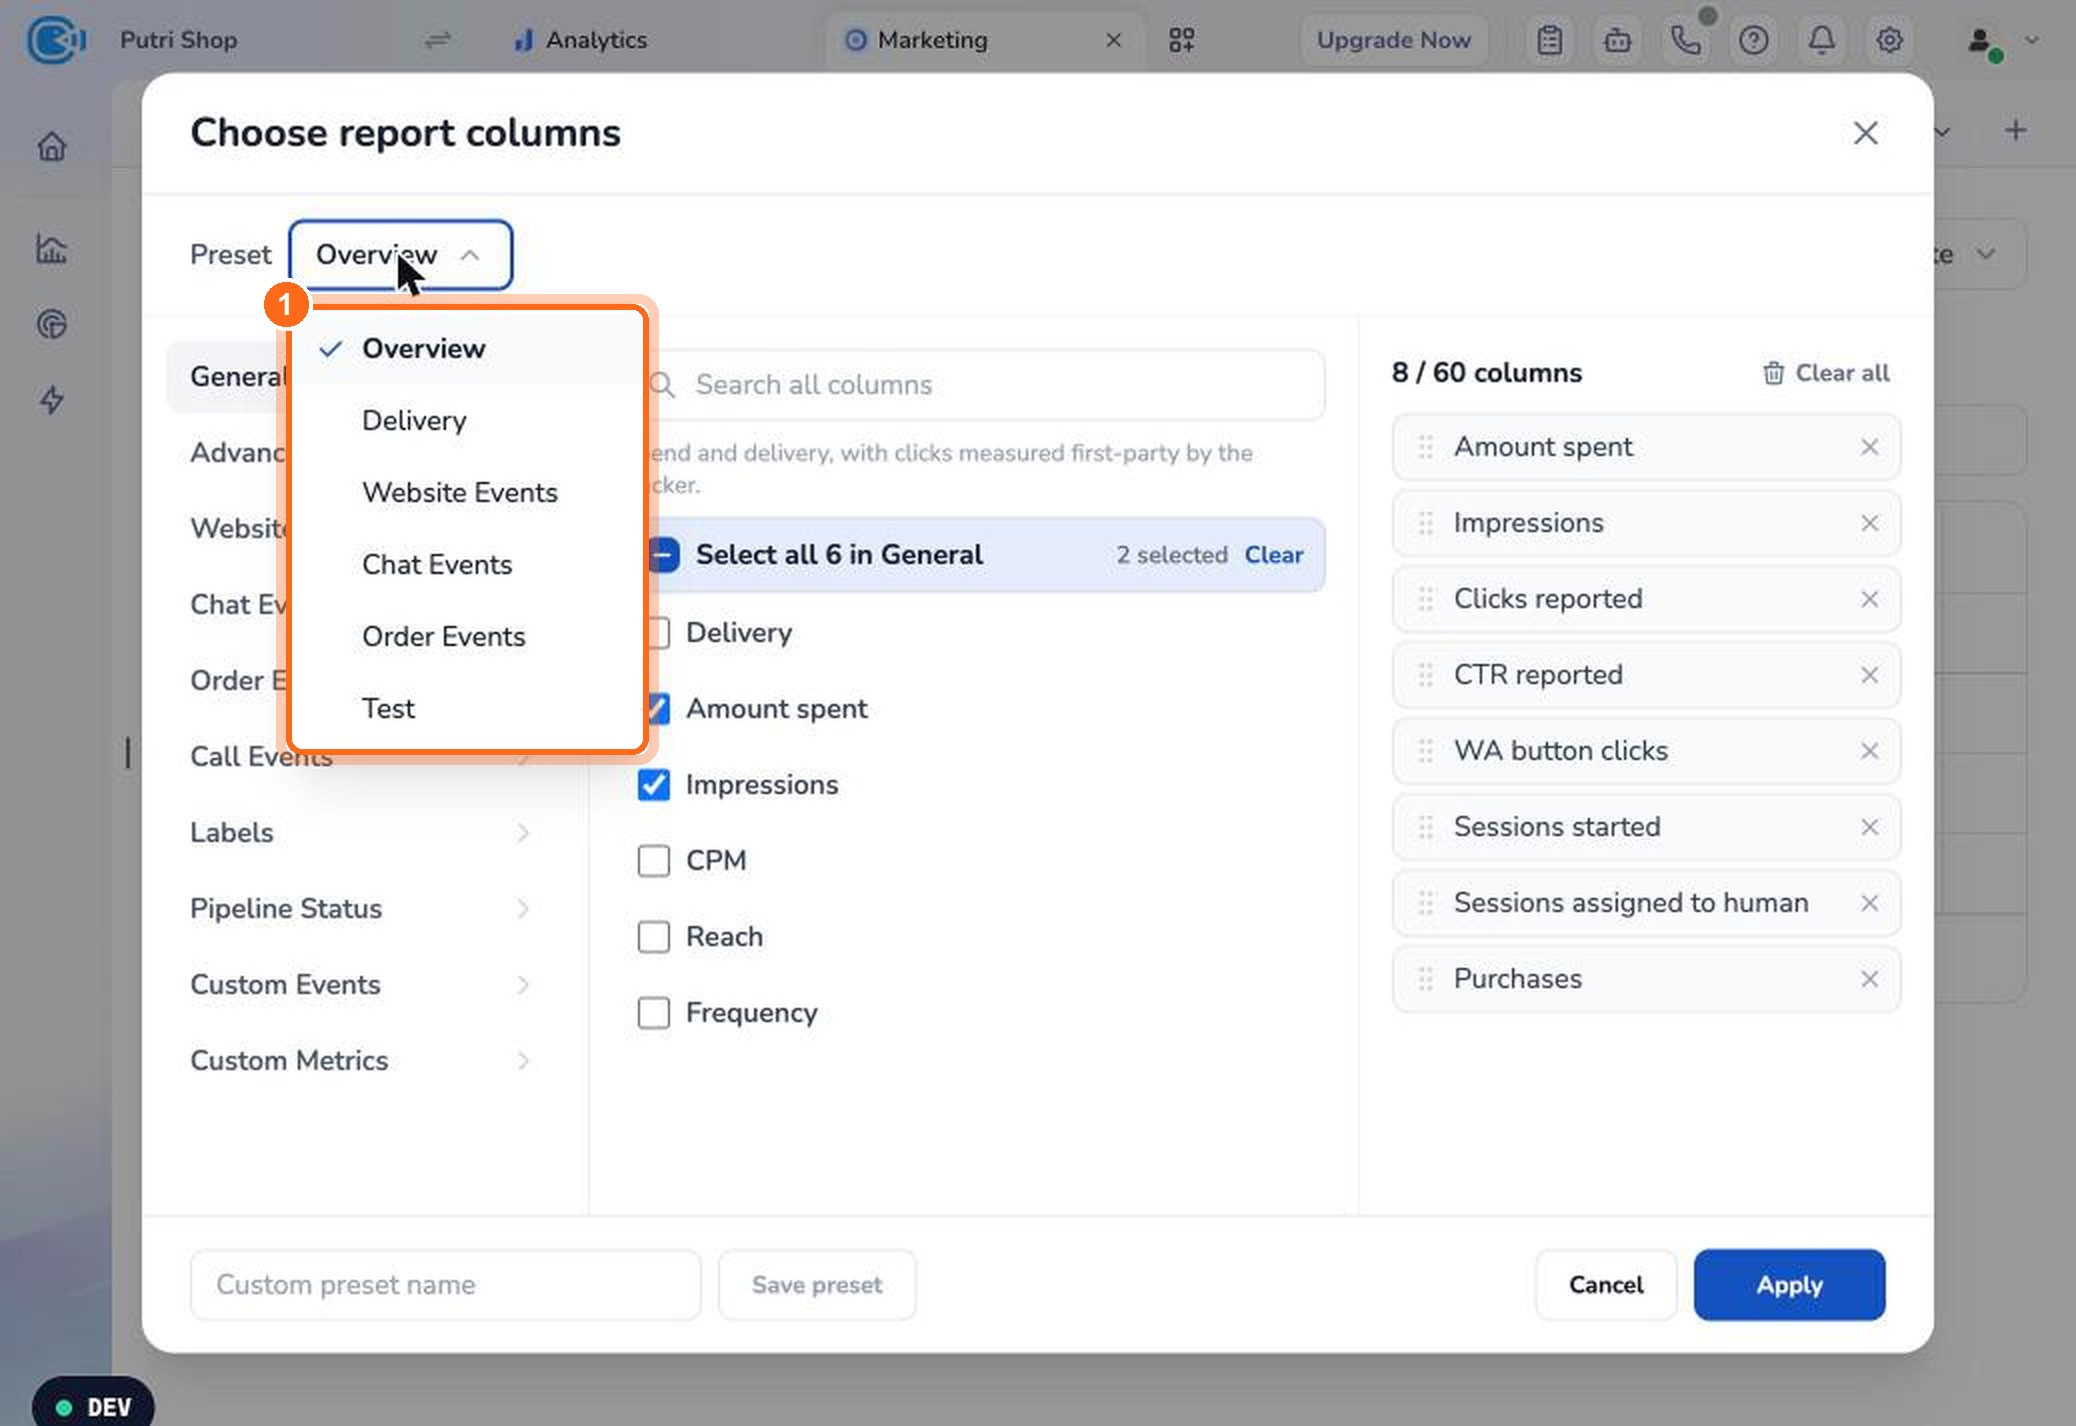Enable the Frequency column checkbox
The height and width of the screenshot is (1426, 2076).
point(654,1013)
